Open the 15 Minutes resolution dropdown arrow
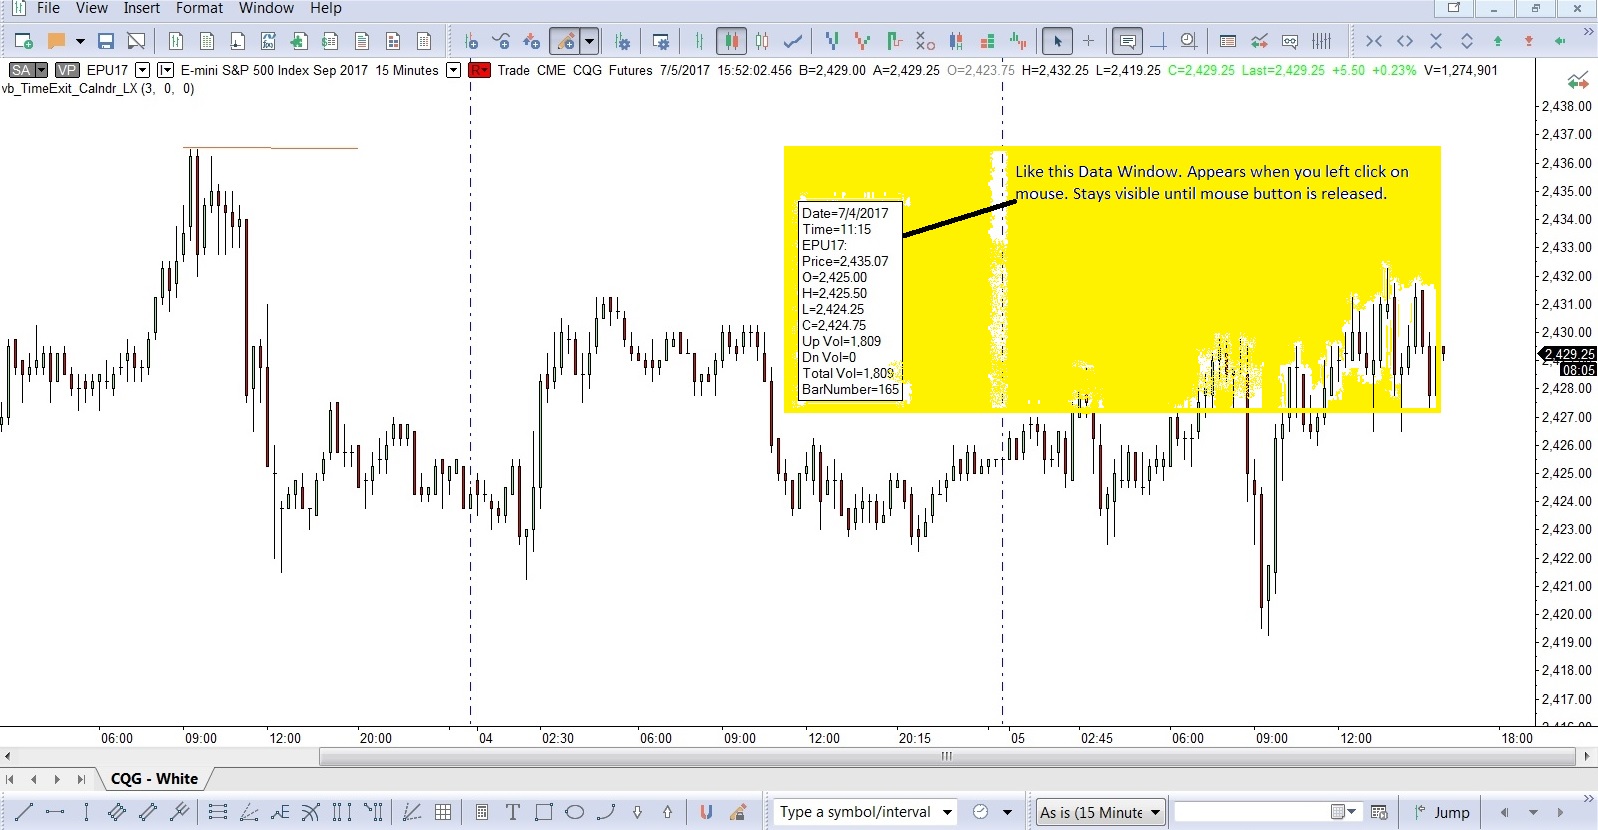 tap(453, 70)
